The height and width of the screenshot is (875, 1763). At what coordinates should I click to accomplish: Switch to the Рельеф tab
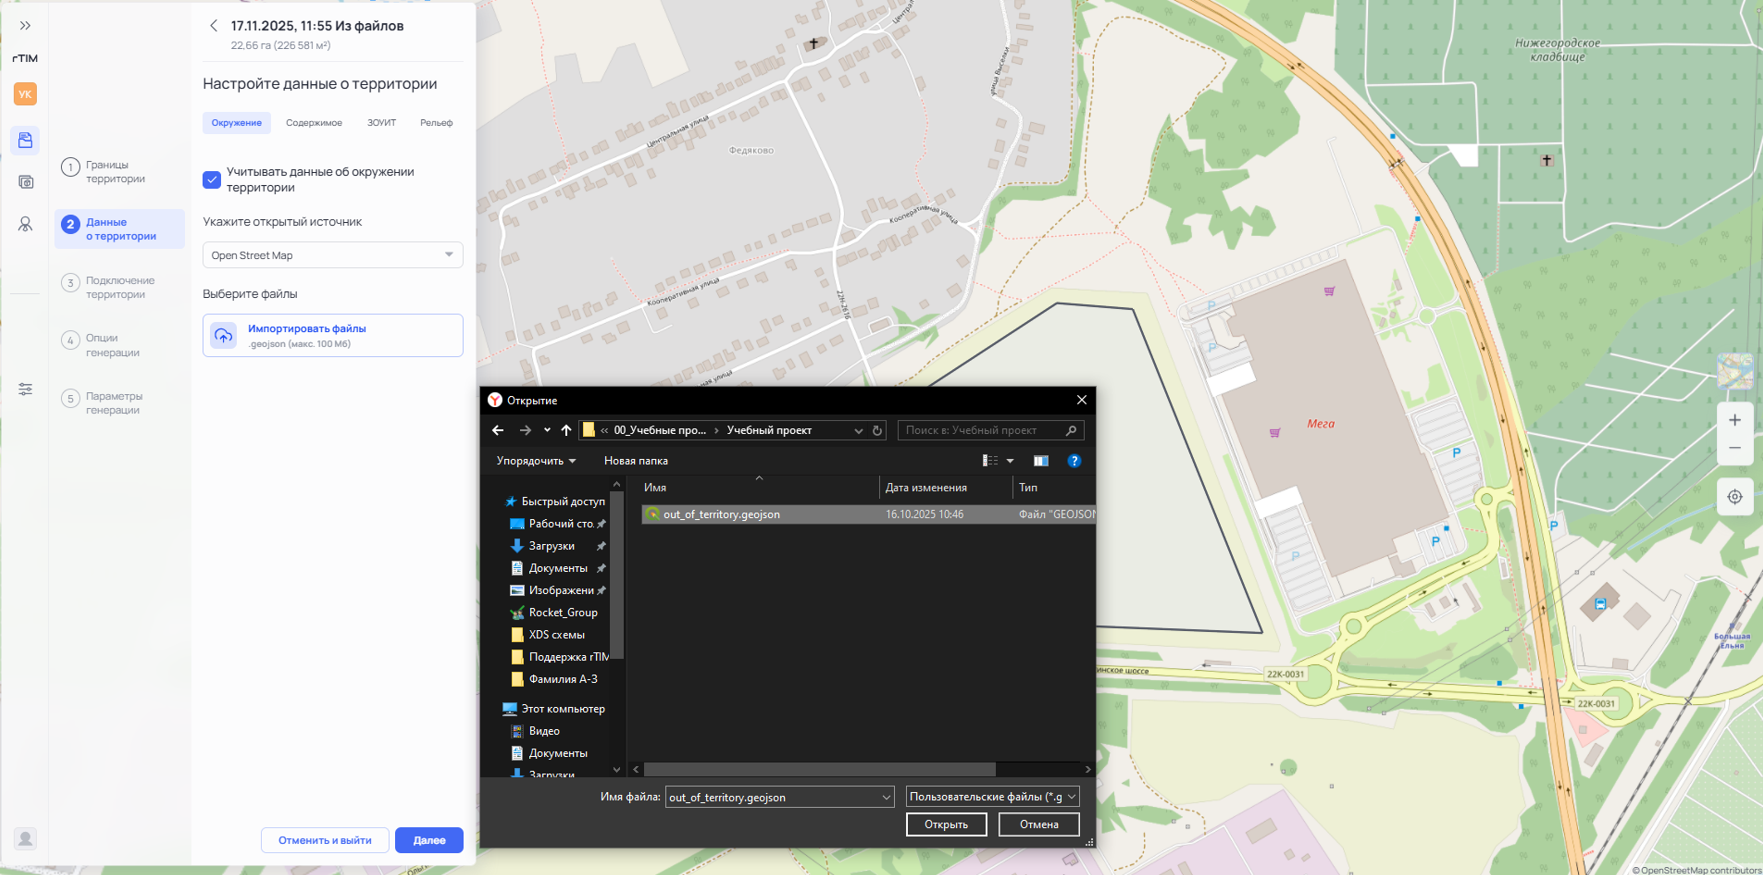tap(436, 123)
